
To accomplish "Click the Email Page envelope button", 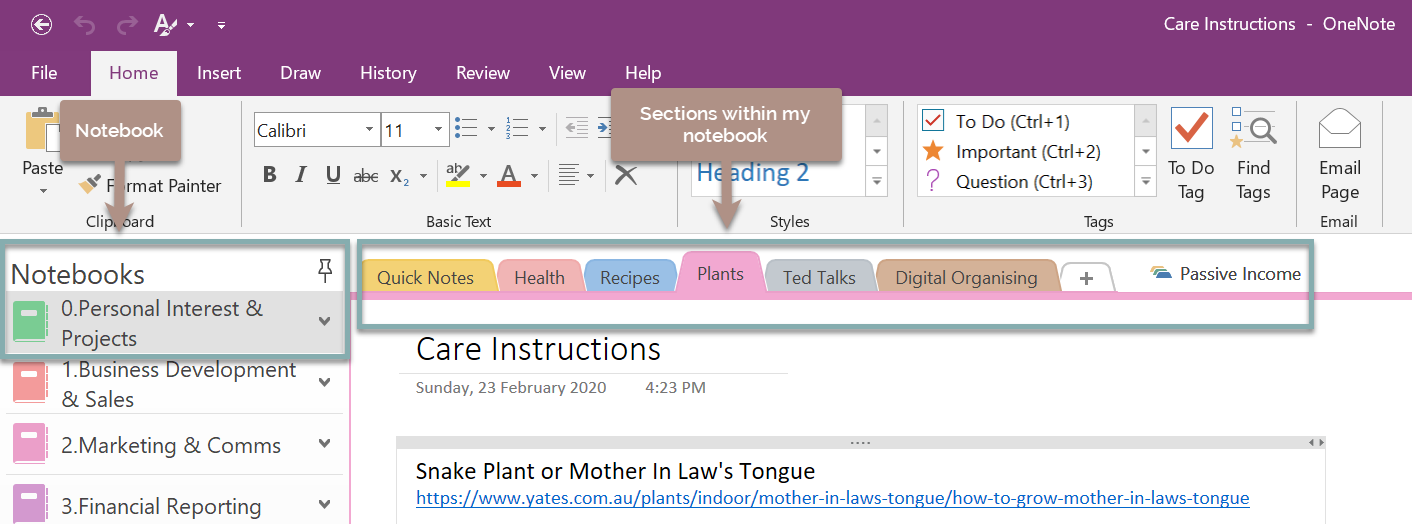I will [x=1340, y=154].
